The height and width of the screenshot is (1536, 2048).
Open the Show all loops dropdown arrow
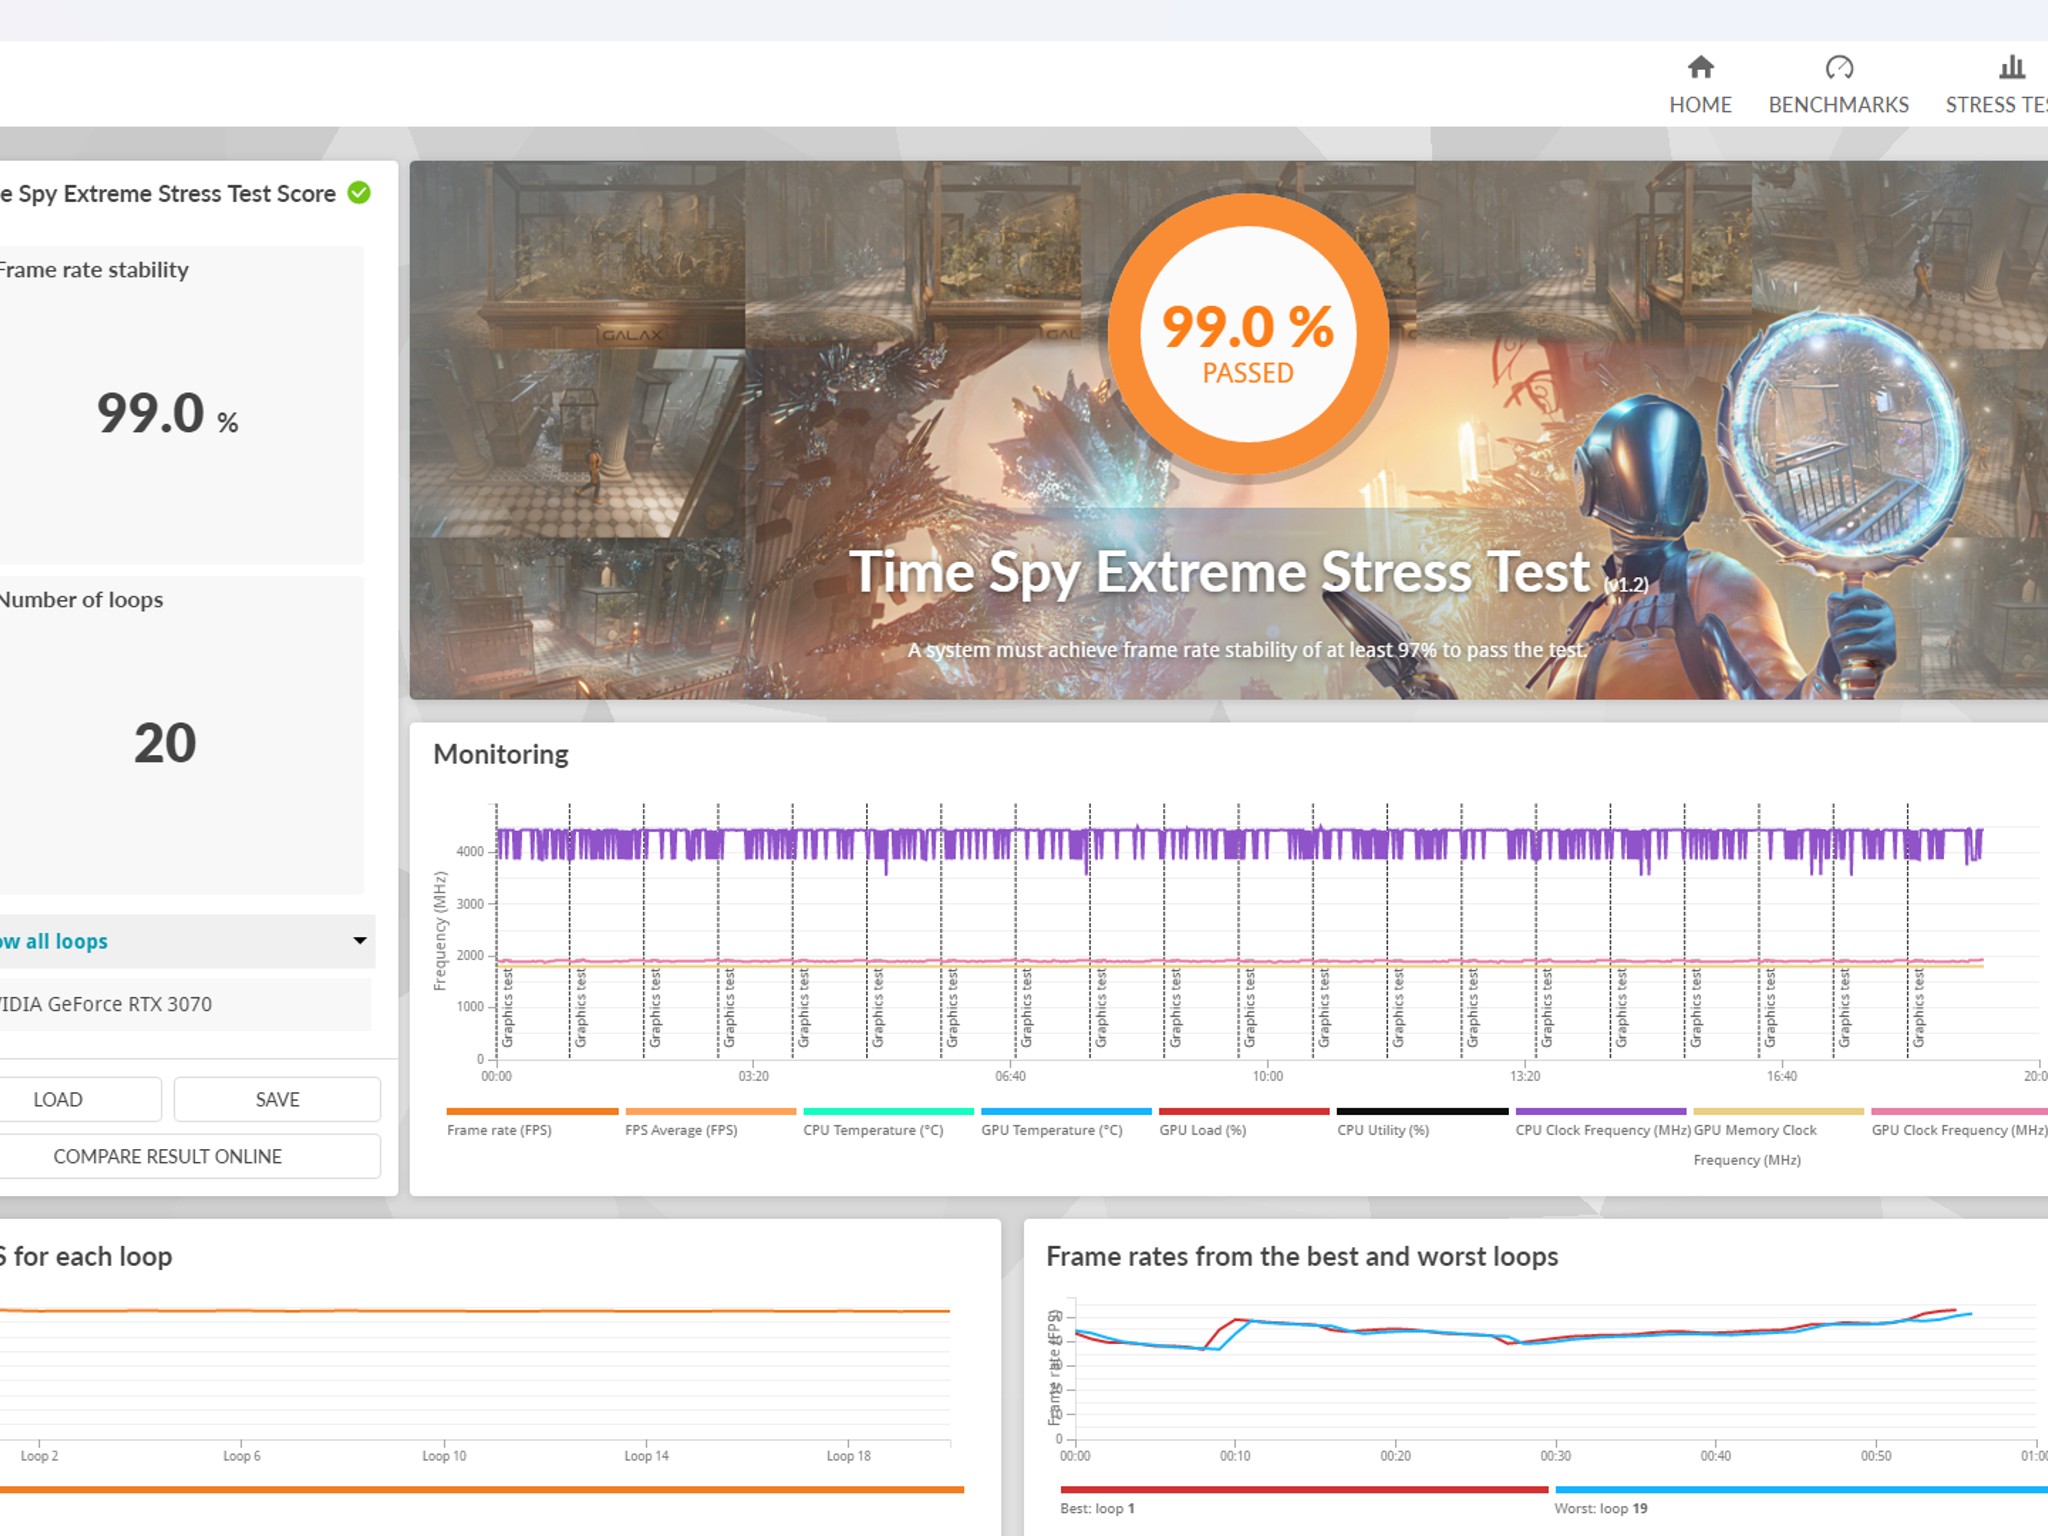click(360, 940)
